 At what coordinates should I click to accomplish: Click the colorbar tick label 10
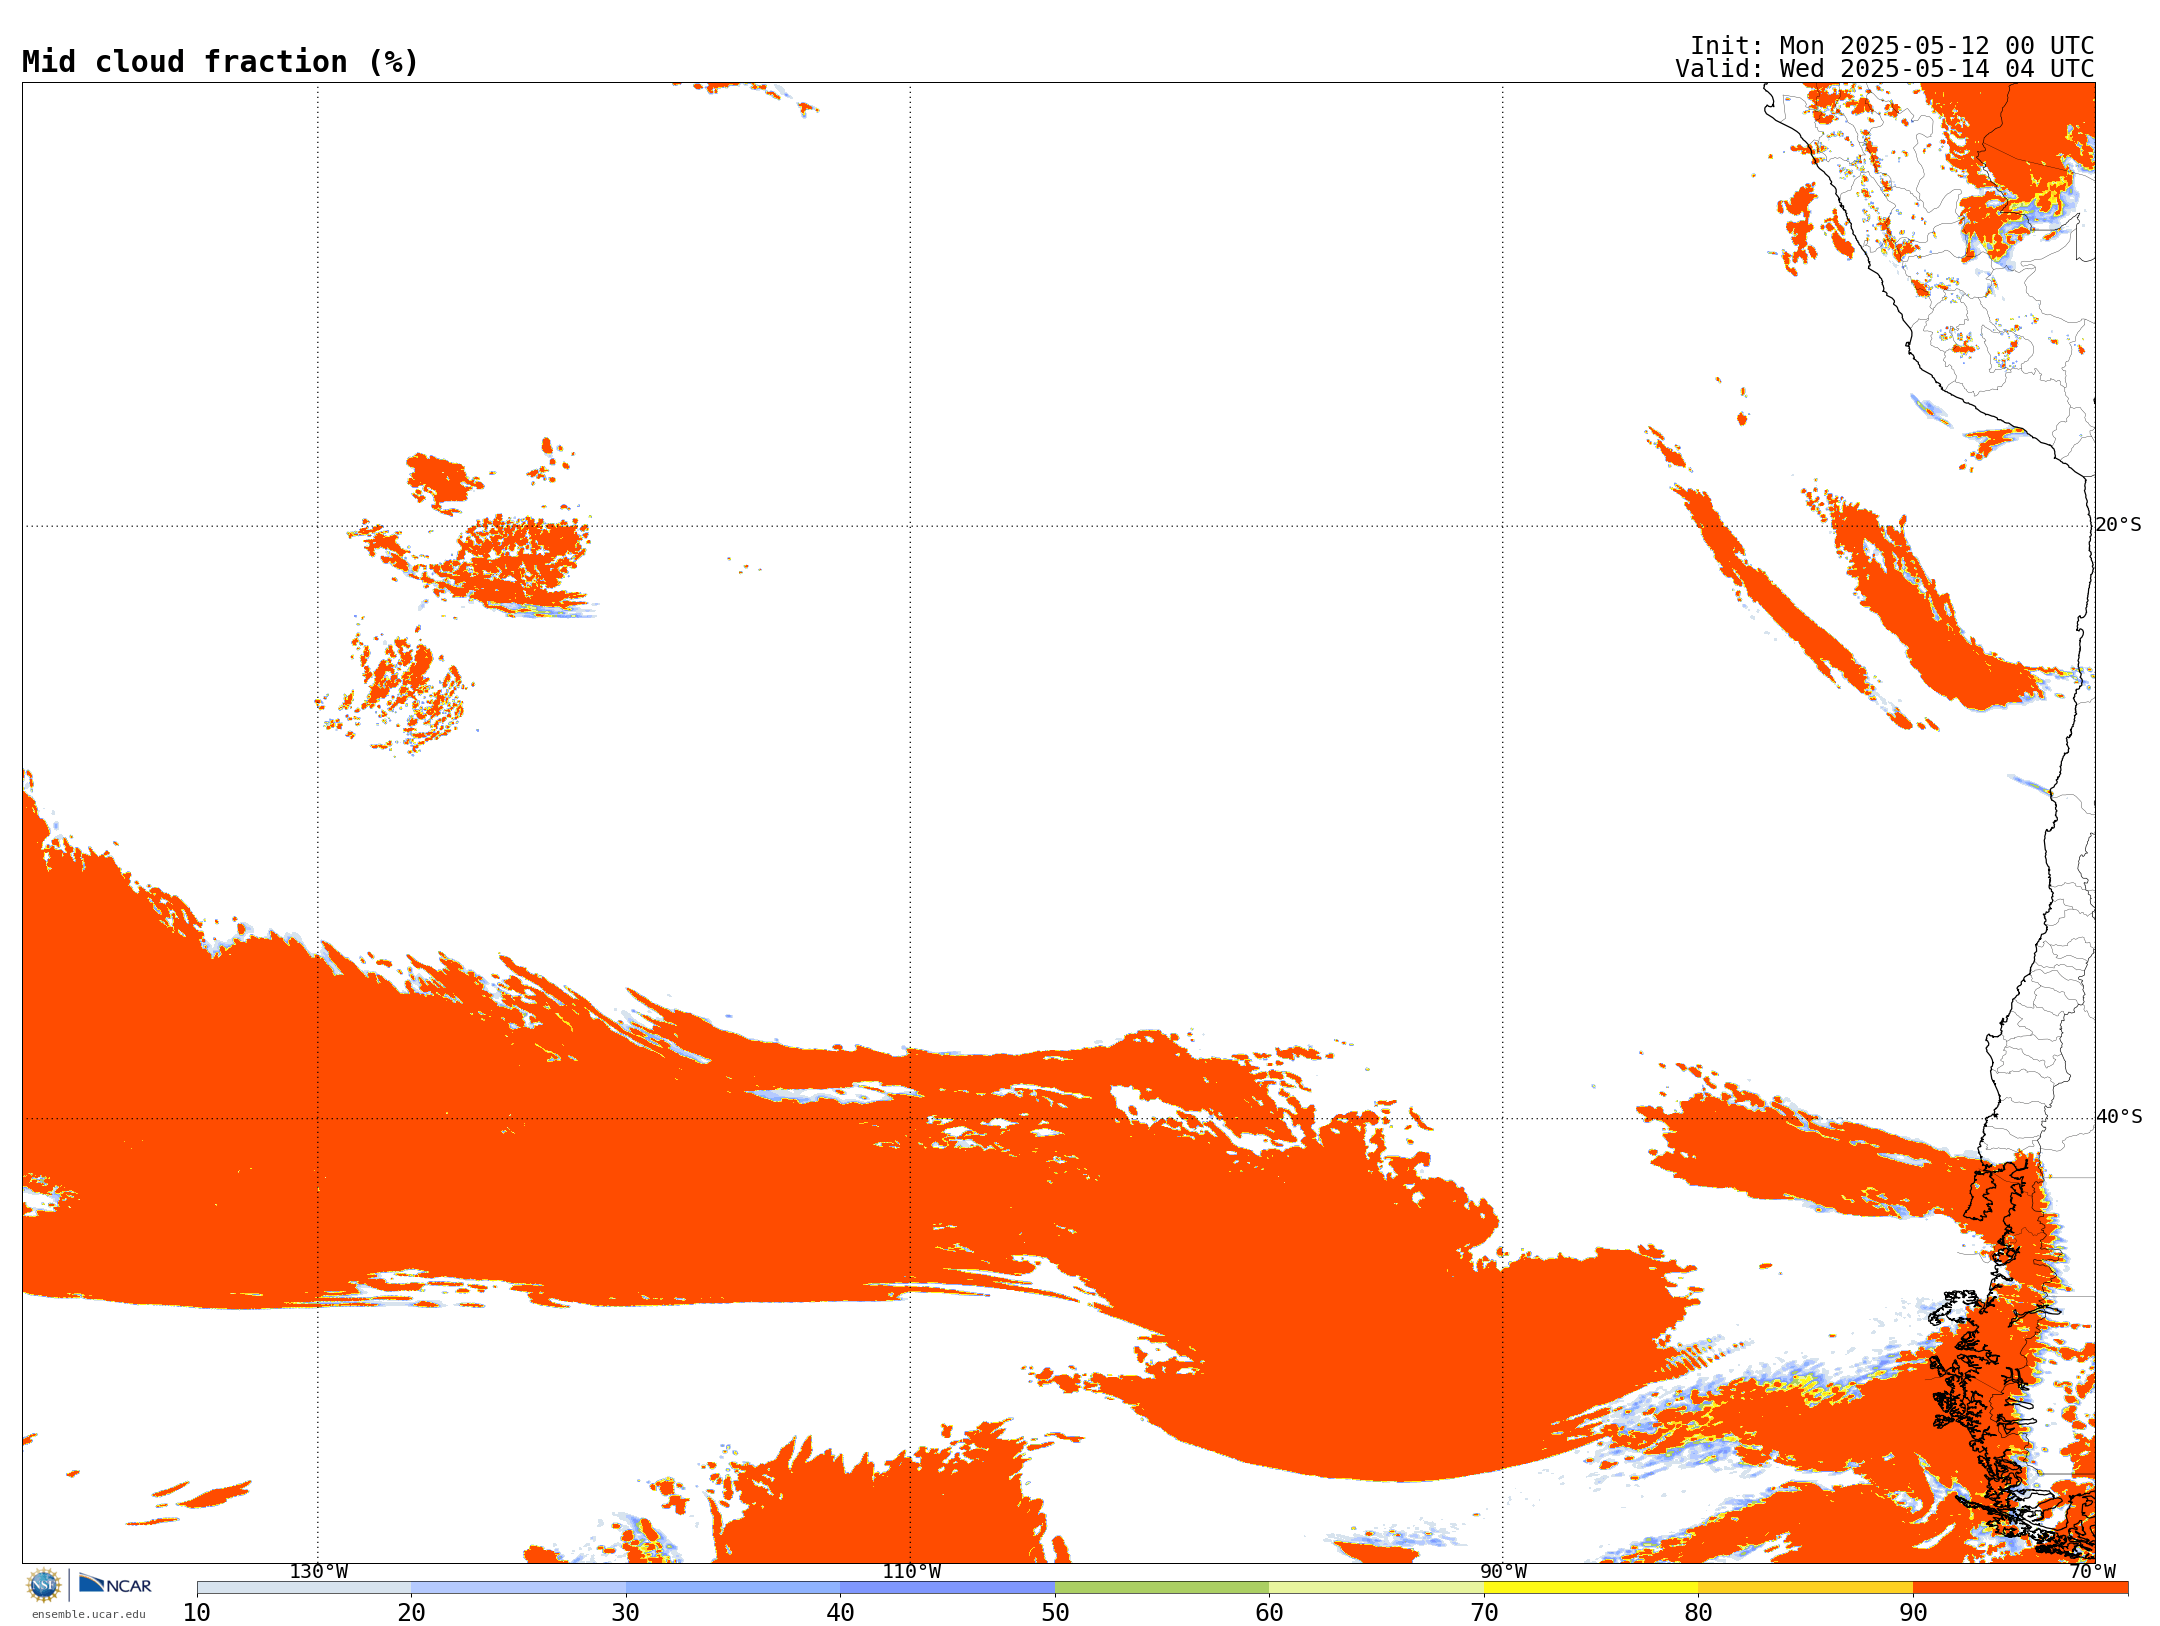coord(197,1613)
